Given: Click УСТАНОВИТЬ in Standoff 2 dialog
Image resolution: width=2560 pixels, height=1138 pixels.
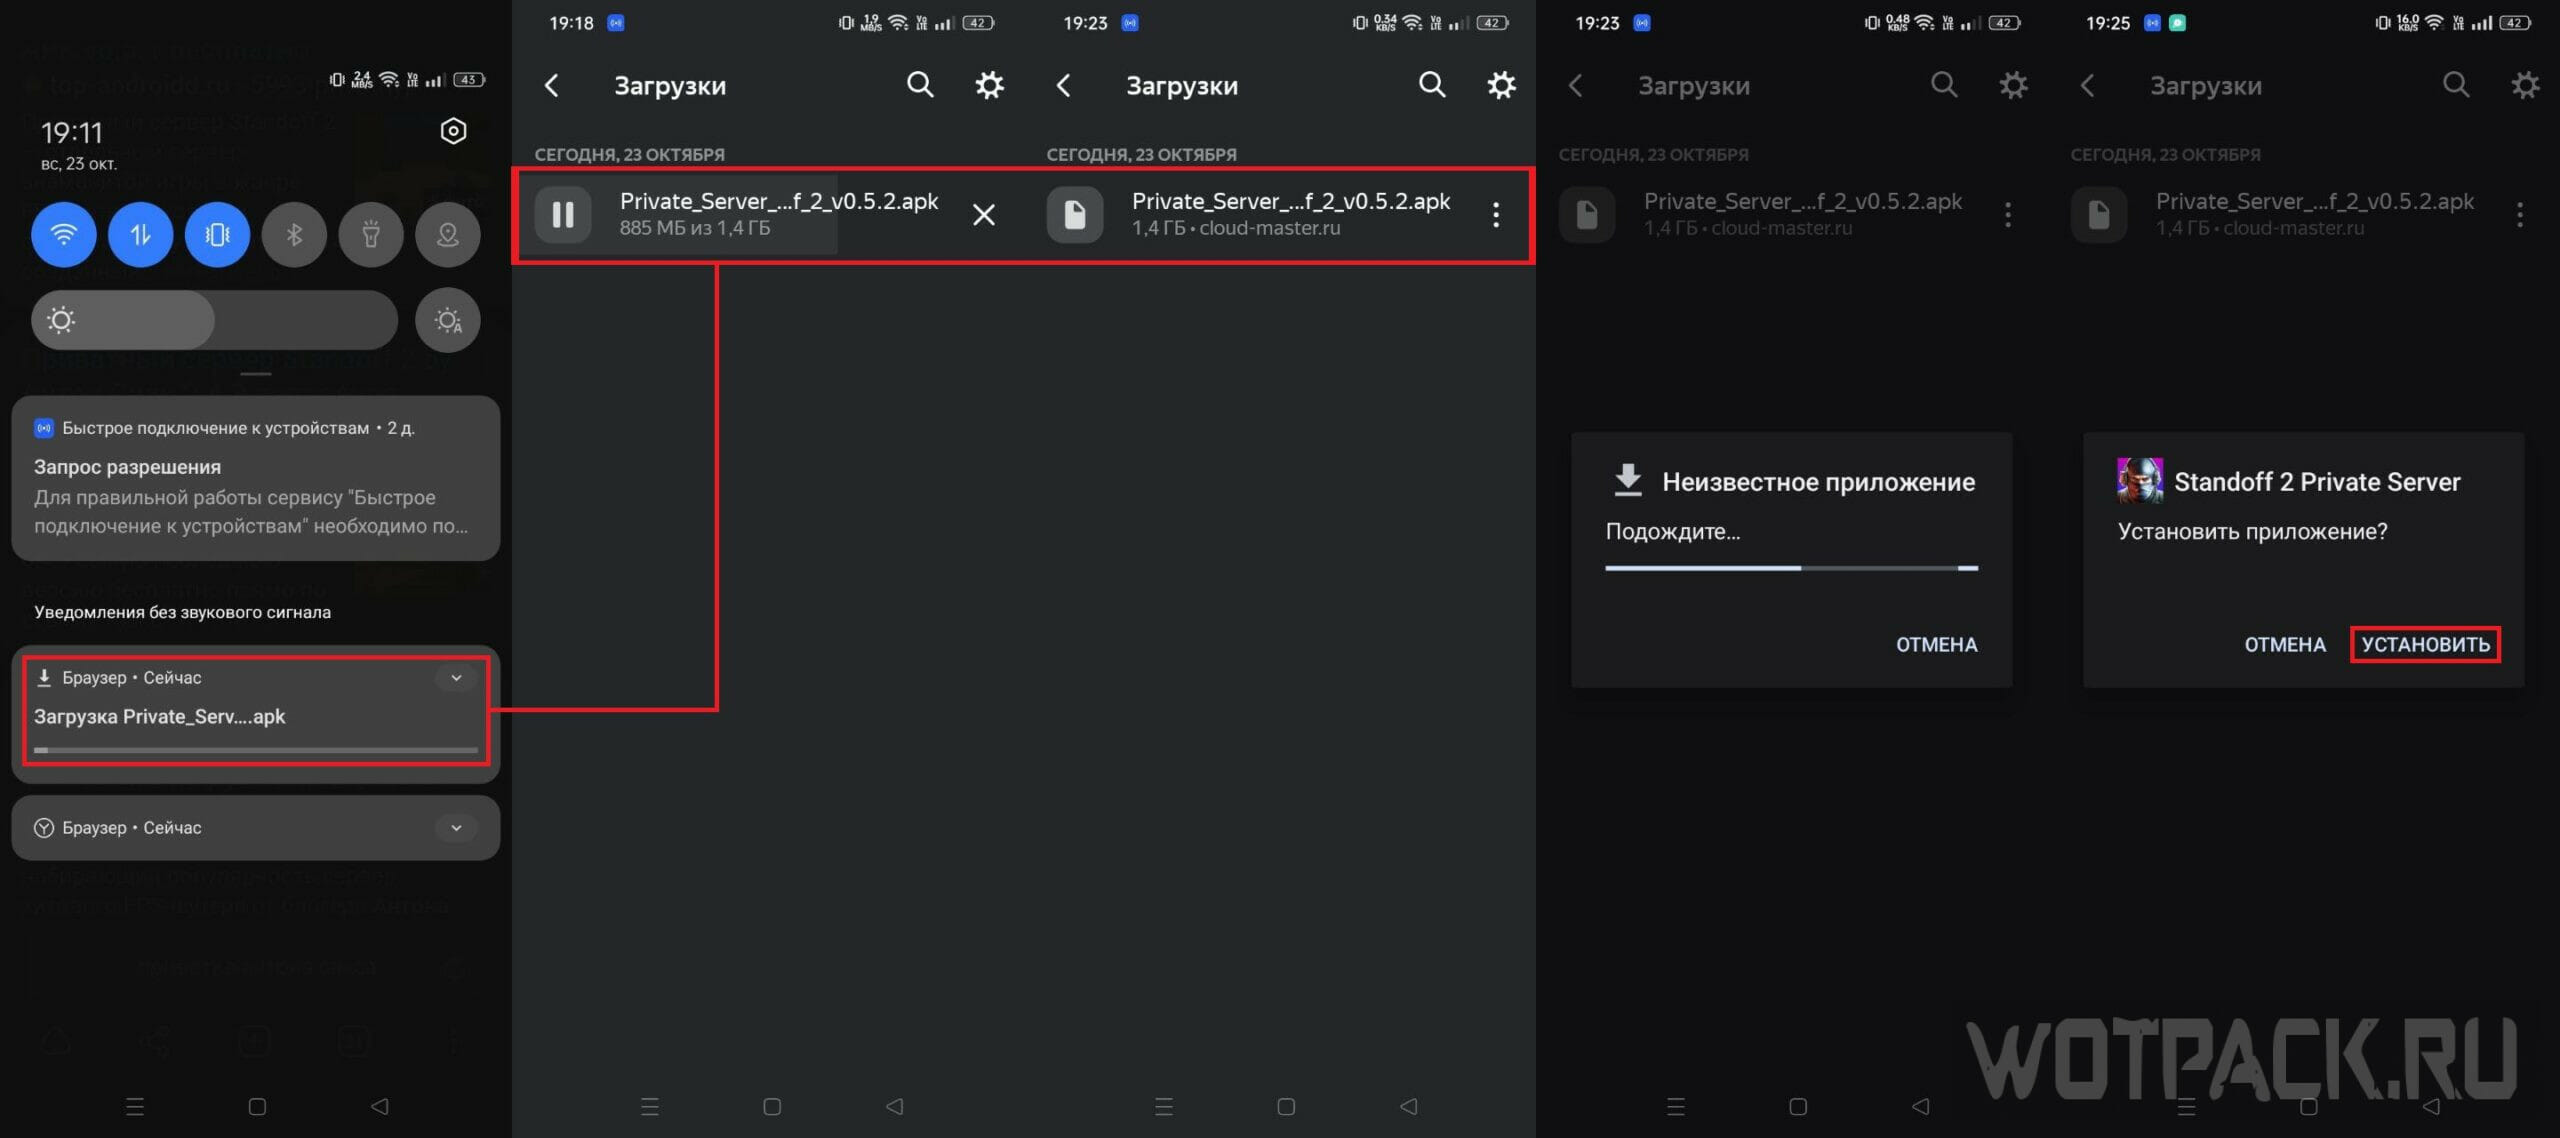Looking at the screenshot, I should pyautogui.click(x=2425, y=644).
